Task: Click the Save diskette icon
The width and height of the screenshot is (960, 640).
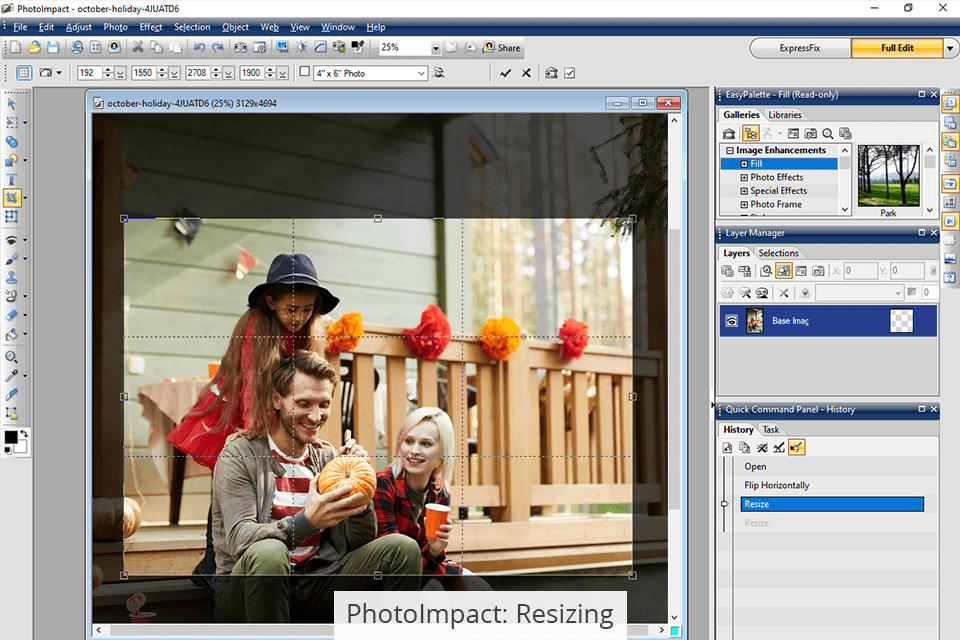Action: click(x=53, y=47)
